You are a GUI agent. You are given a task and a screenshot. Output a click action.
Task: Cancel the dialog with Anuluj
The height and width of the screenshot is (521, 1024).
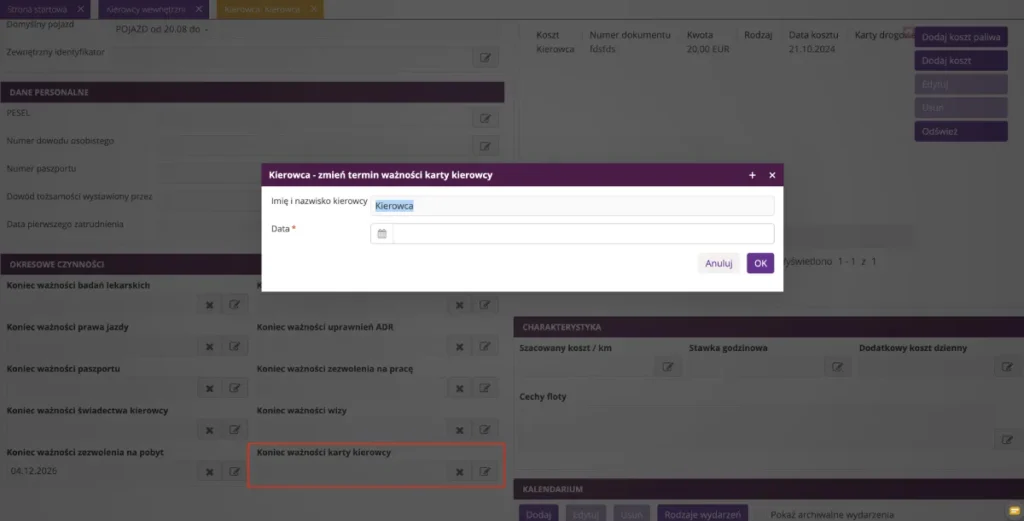point(718,263)
